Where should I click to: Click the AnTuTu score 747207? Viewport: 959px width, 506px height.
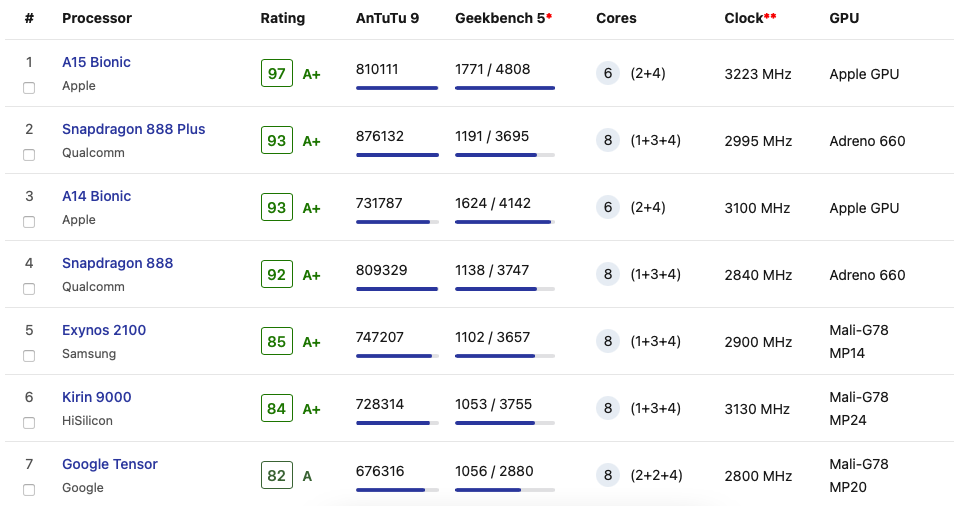[380, 337]
